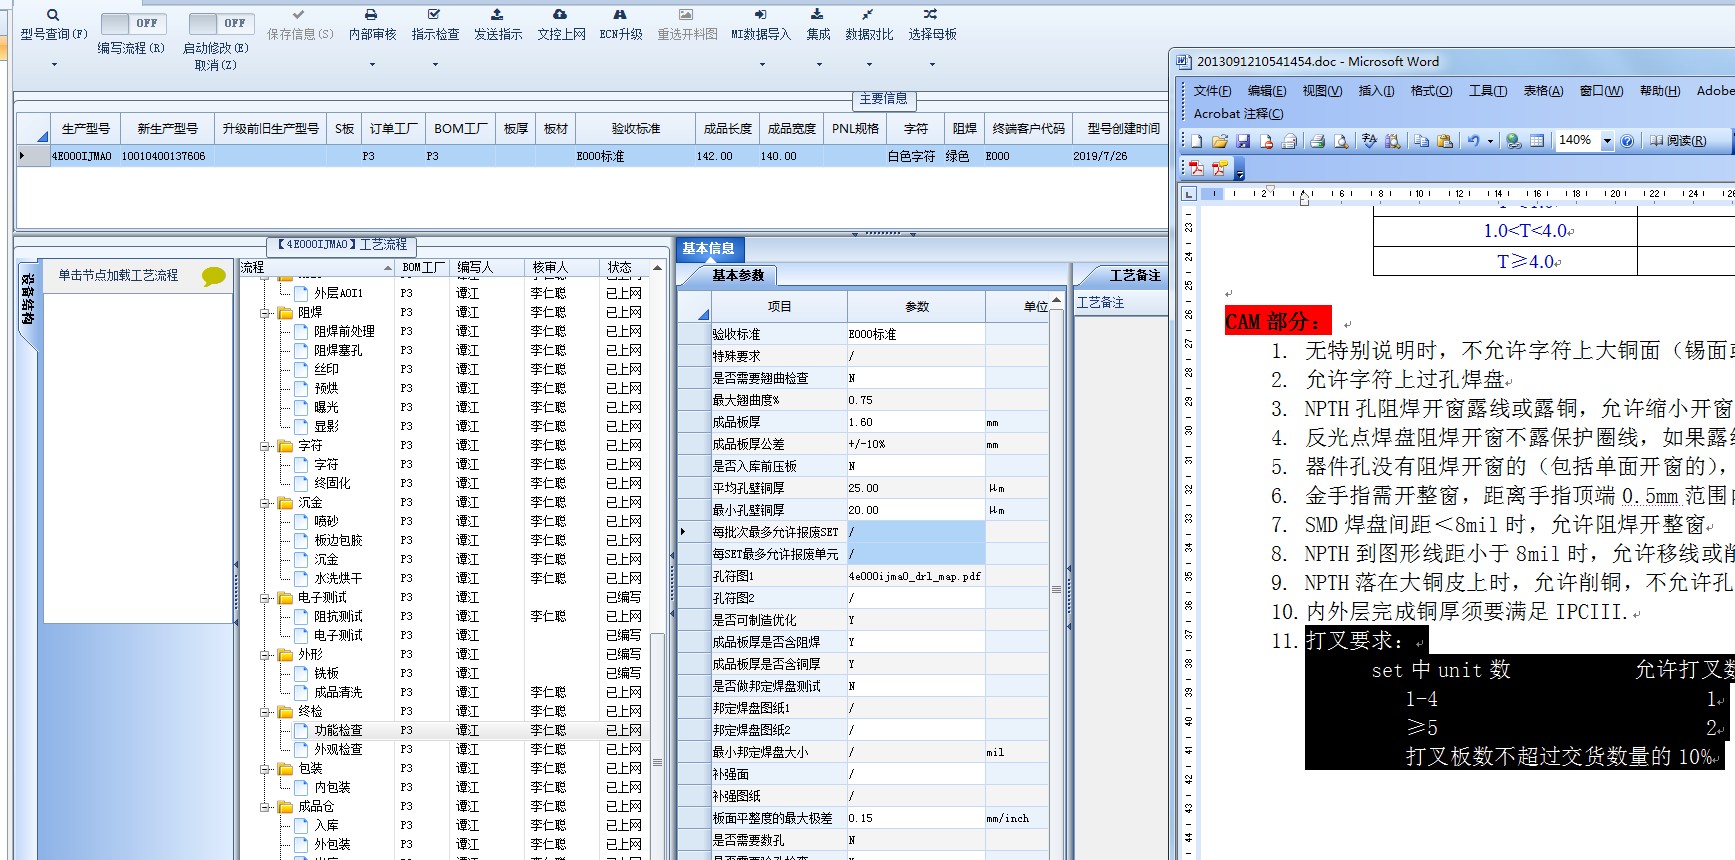The height and width of the screenshot is (860, 1735).
Task: Click 重选开料图 button
Action: 687,24
